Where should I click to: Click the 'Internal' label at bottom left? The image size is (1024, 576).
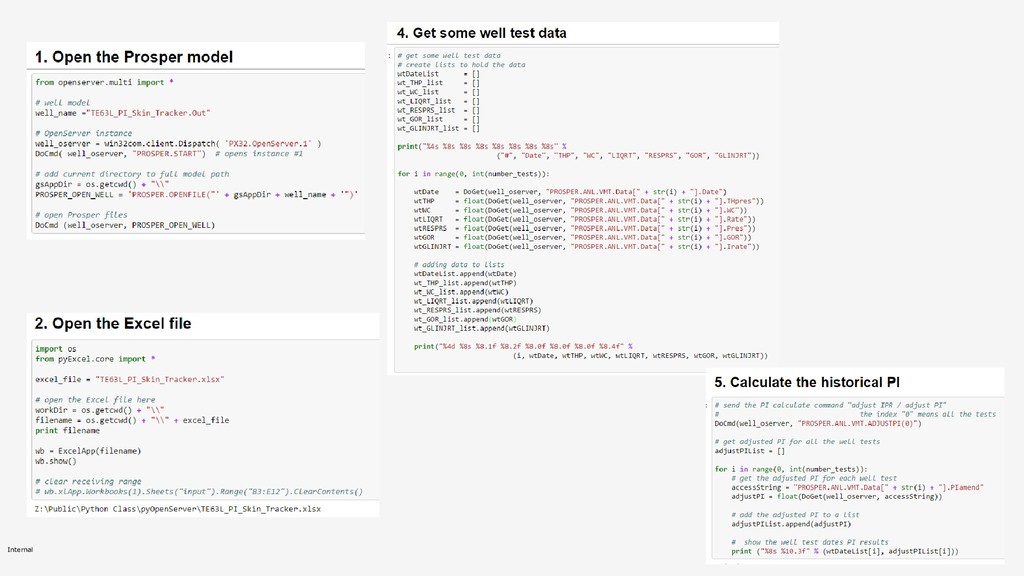coord(20,549)
